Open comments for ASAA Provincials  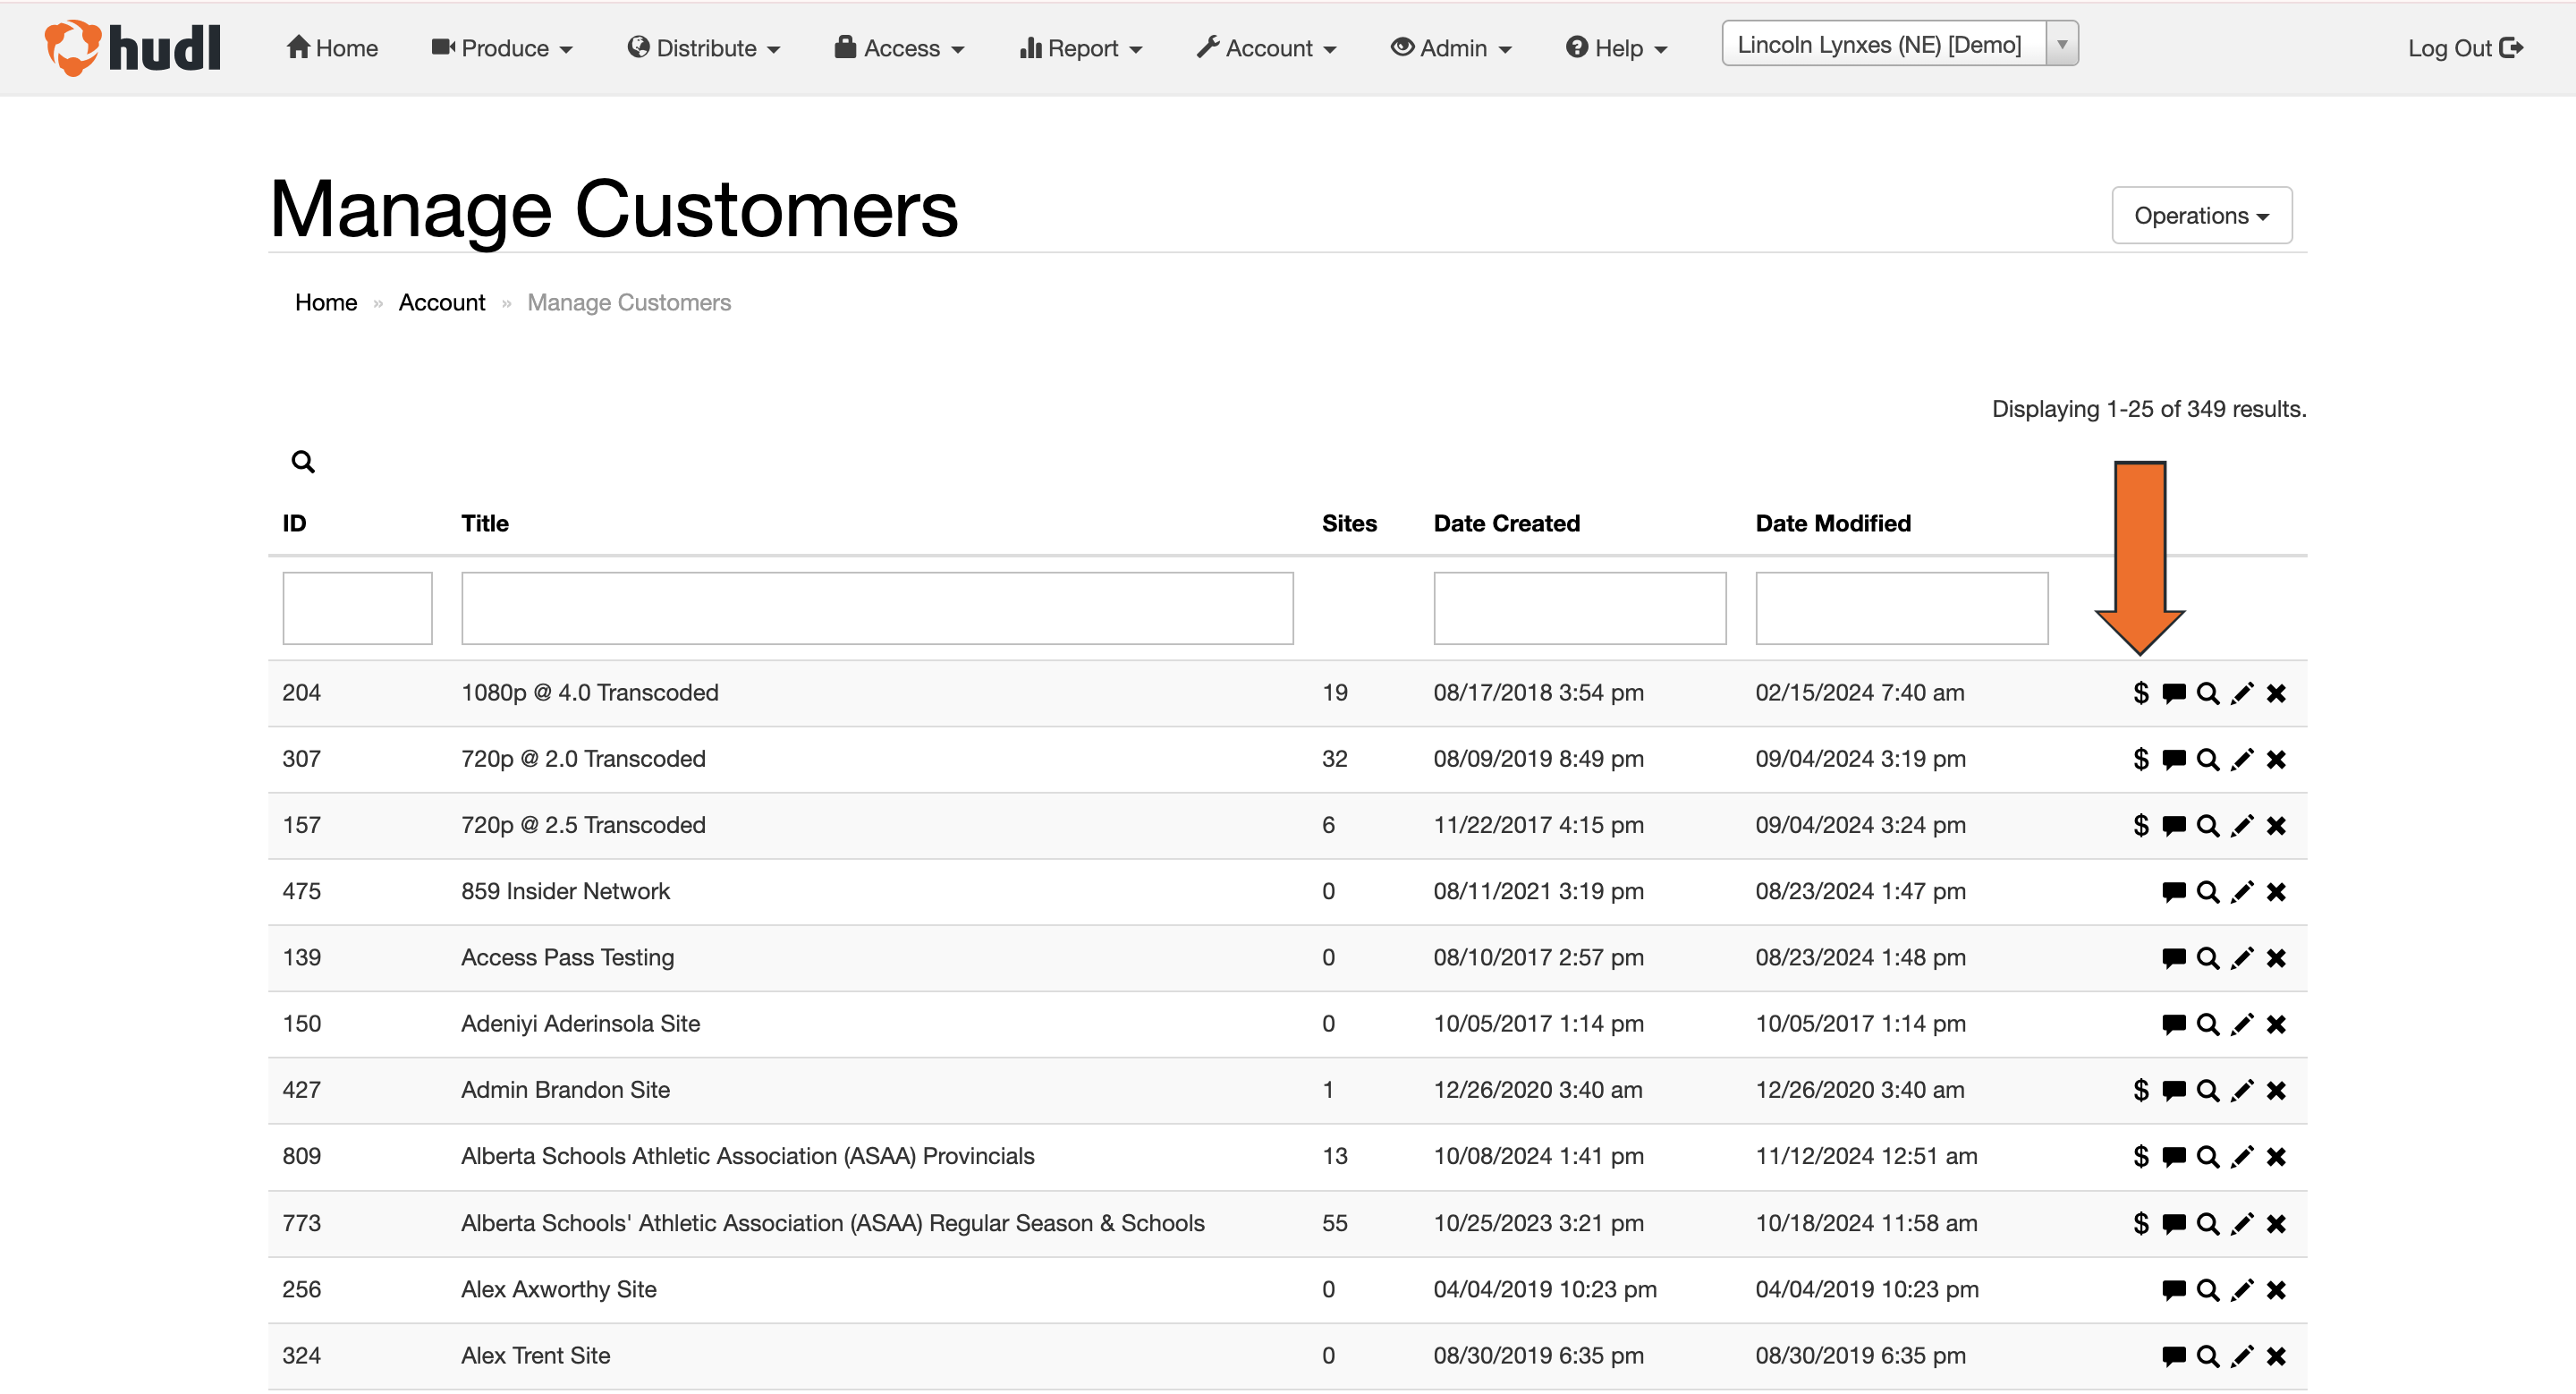(2174, 1156)
